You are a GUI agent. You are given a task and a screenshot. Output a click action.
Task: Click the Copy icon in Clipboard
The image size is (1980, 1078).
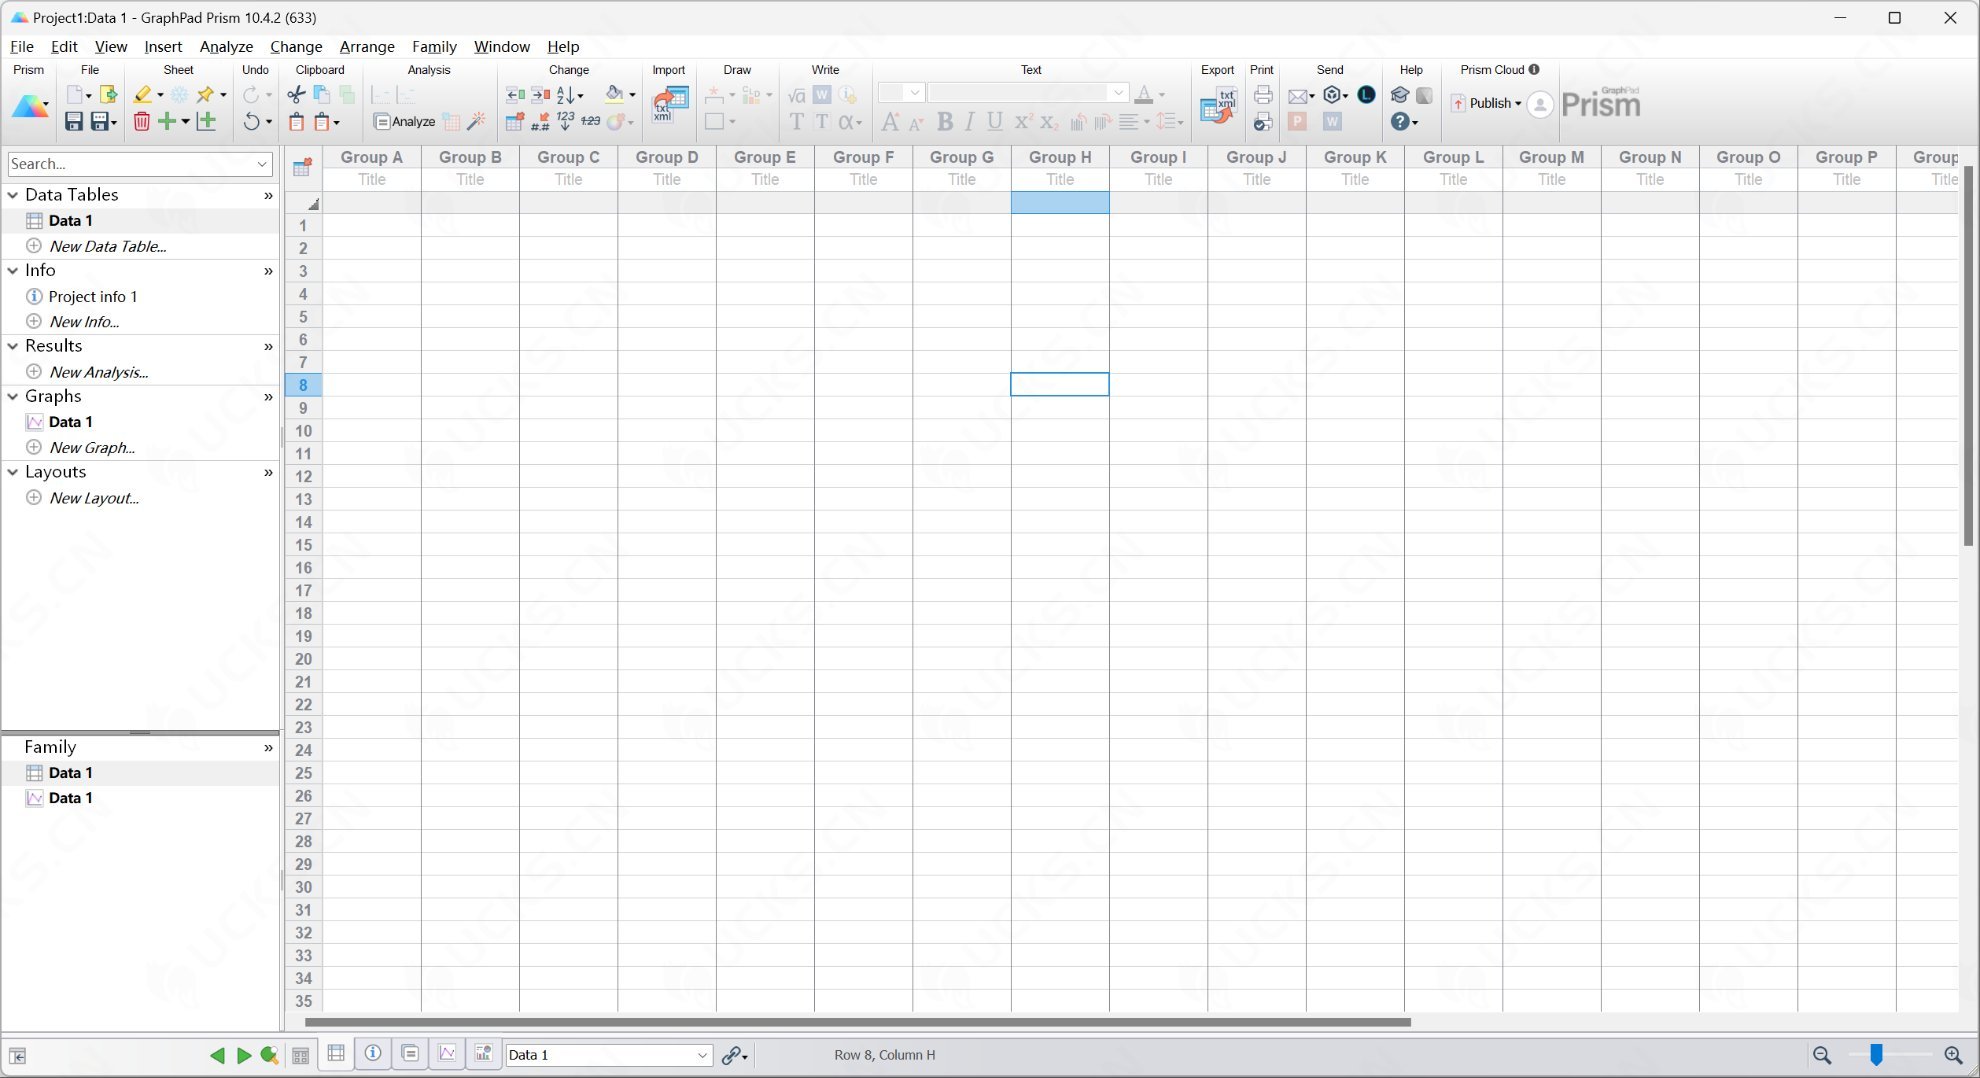322,95
